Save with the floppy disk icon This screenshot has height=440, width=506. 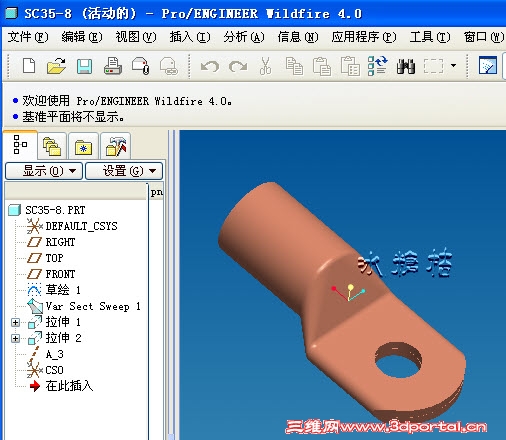coord(84,66)
